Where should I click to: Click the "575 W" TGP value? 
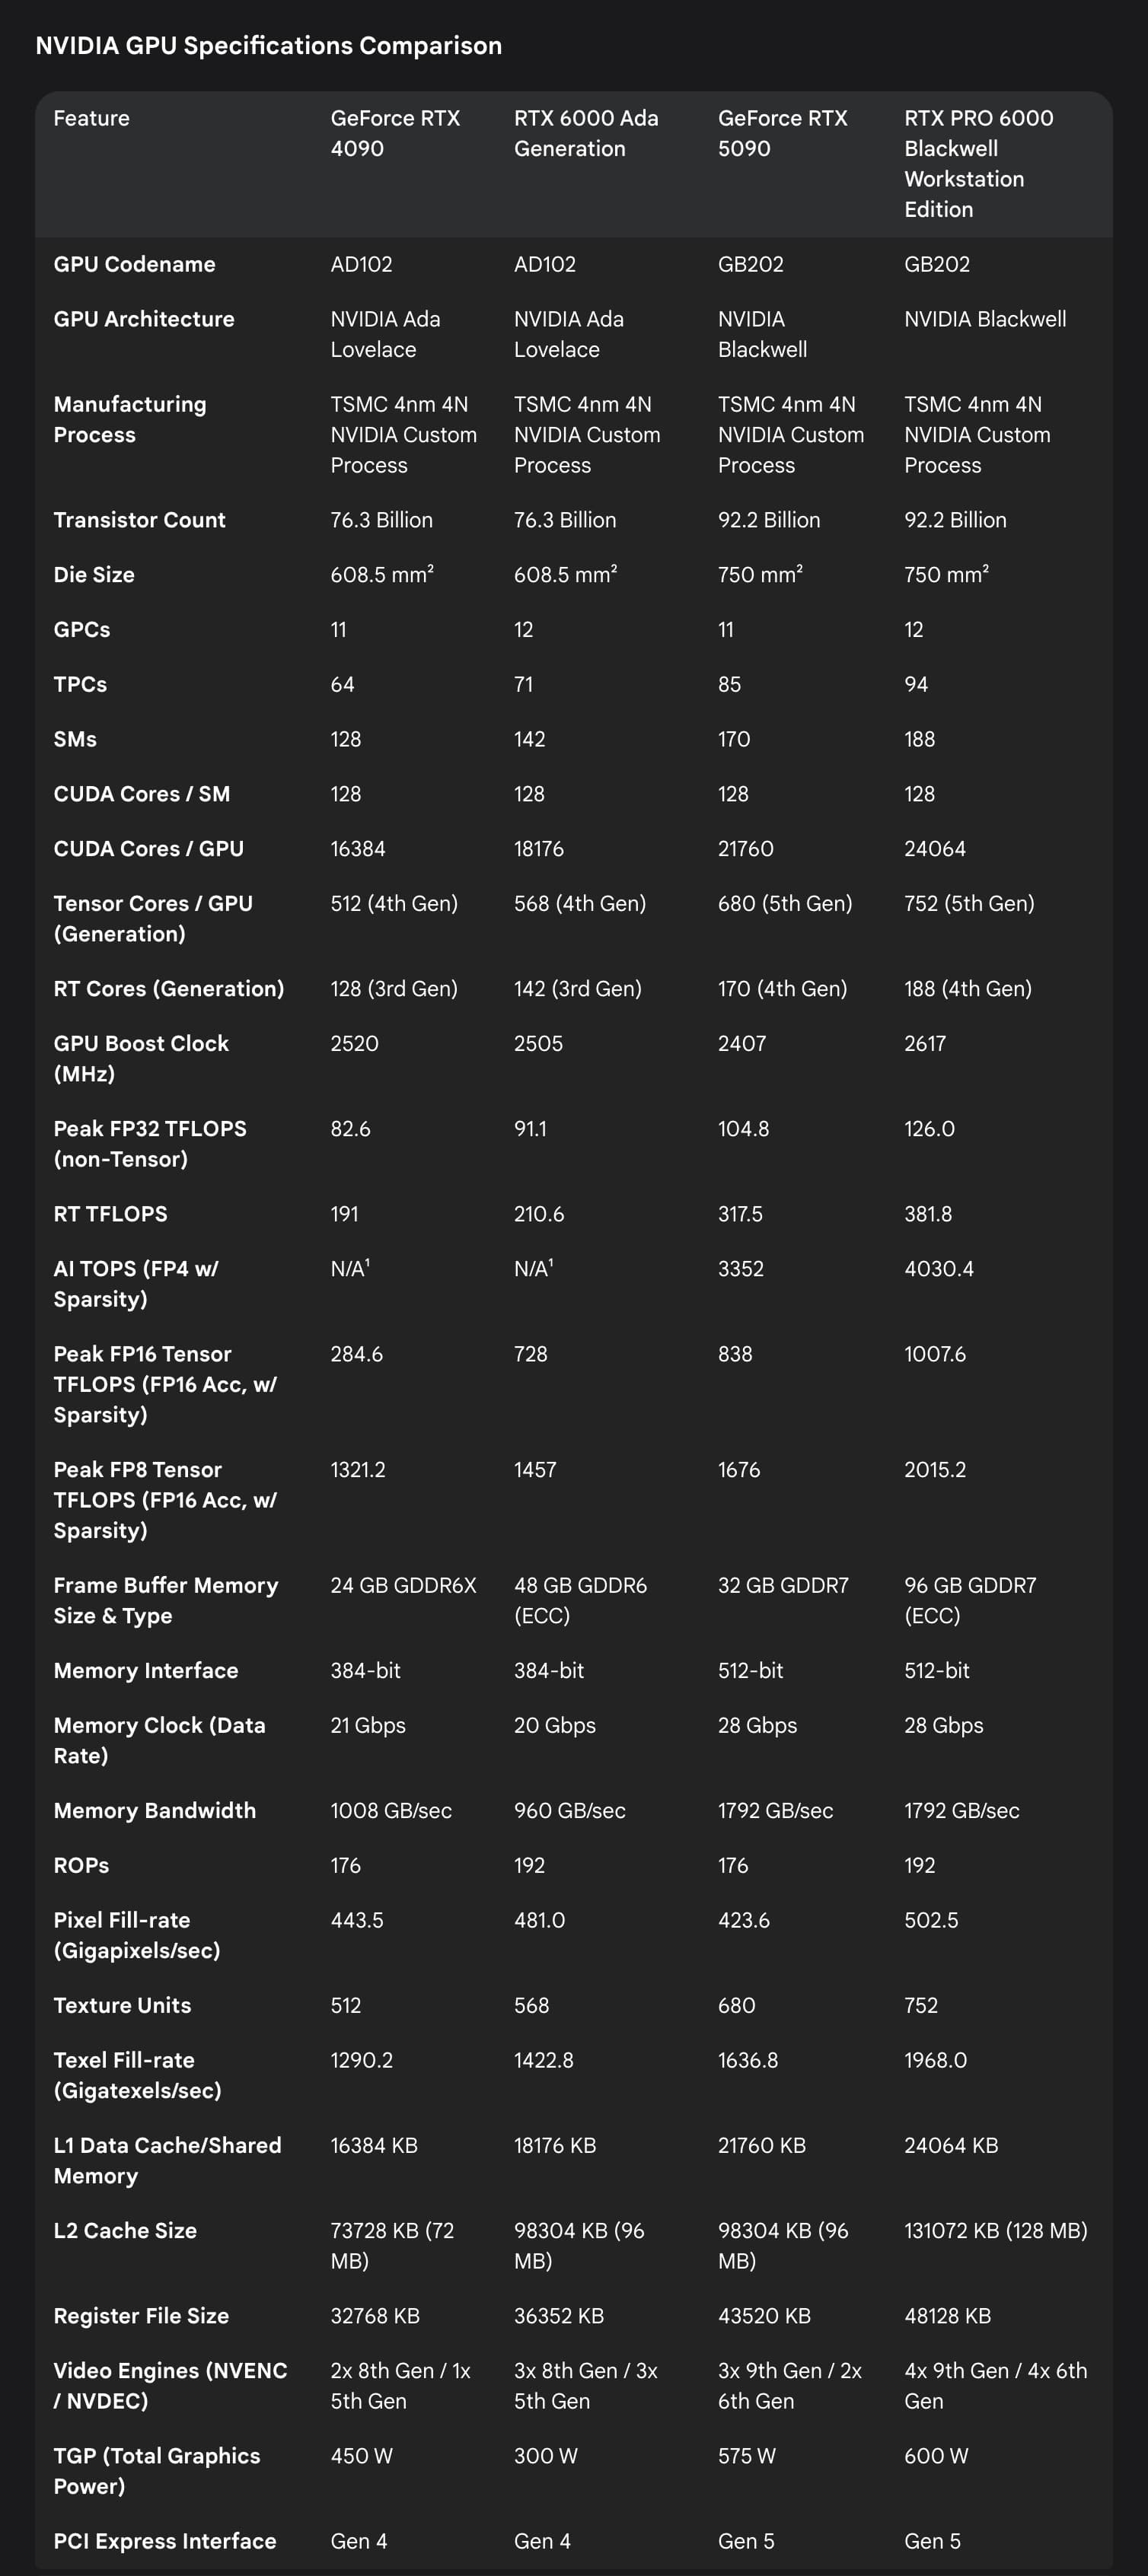point(746,2456)
